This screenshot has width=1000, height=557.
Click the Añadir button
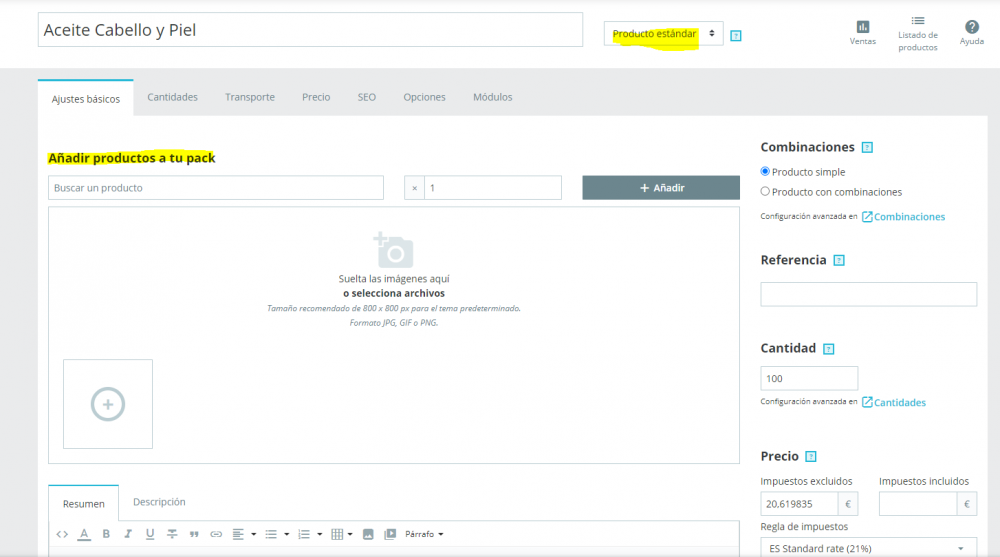pos(661,188)
